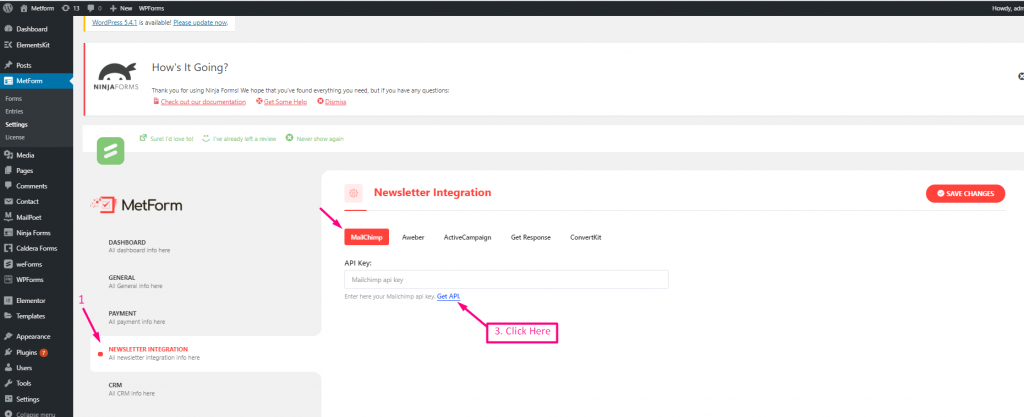
Task: Open the License submenu item
Action: pos(15,137)
